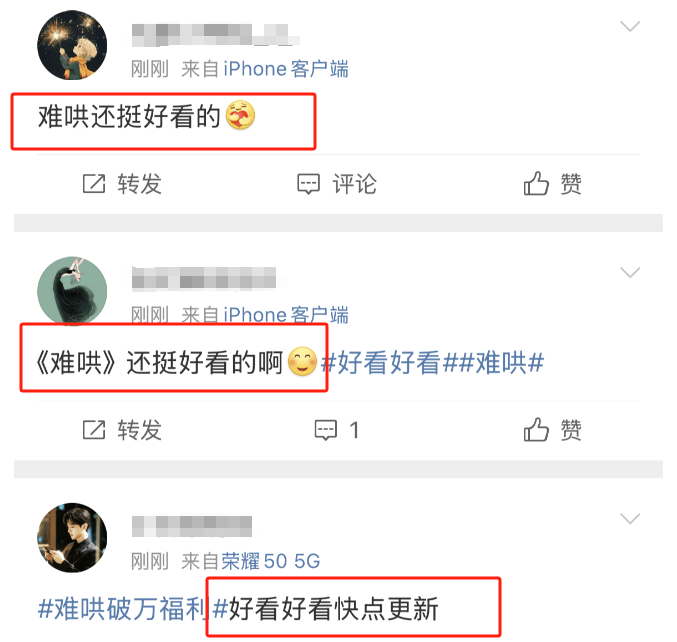The height and width of the screenshot is (642, 677).
Task: Tap 荣耀50 5G source link
Action: (271, 561)
